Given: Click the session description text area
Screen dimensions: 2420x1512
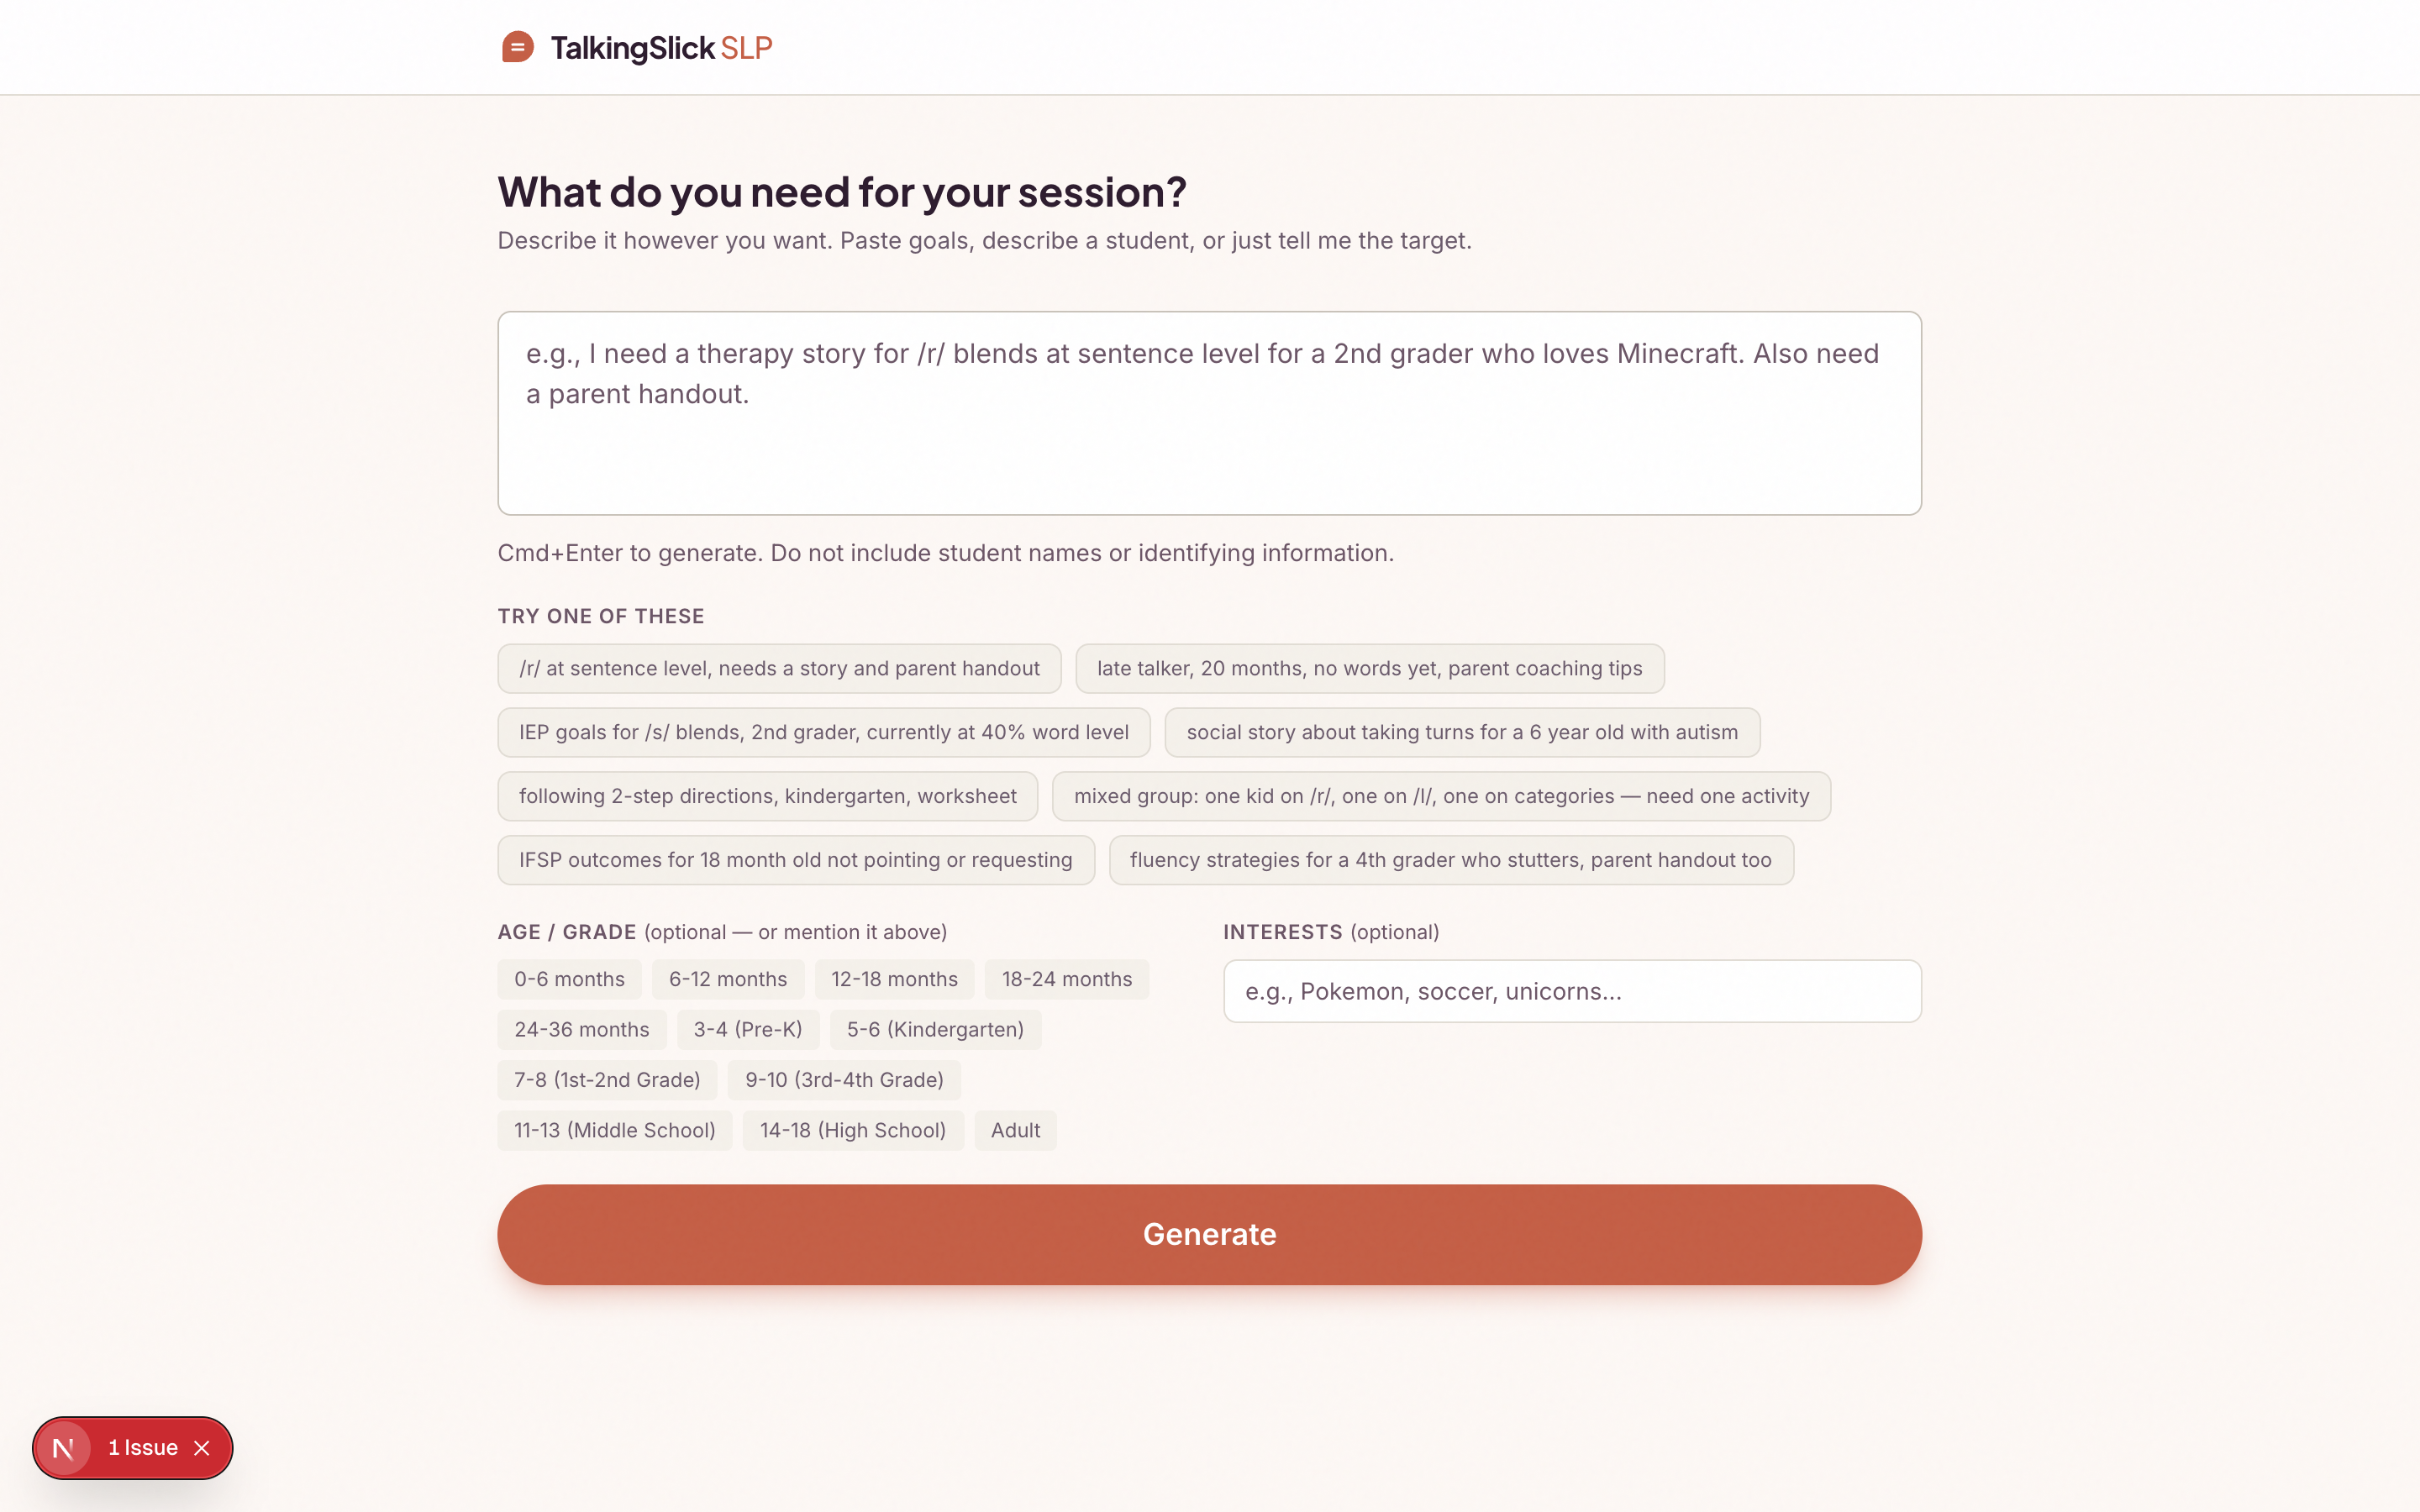Looking at the screenshot, I should (x=1209, y=413).
